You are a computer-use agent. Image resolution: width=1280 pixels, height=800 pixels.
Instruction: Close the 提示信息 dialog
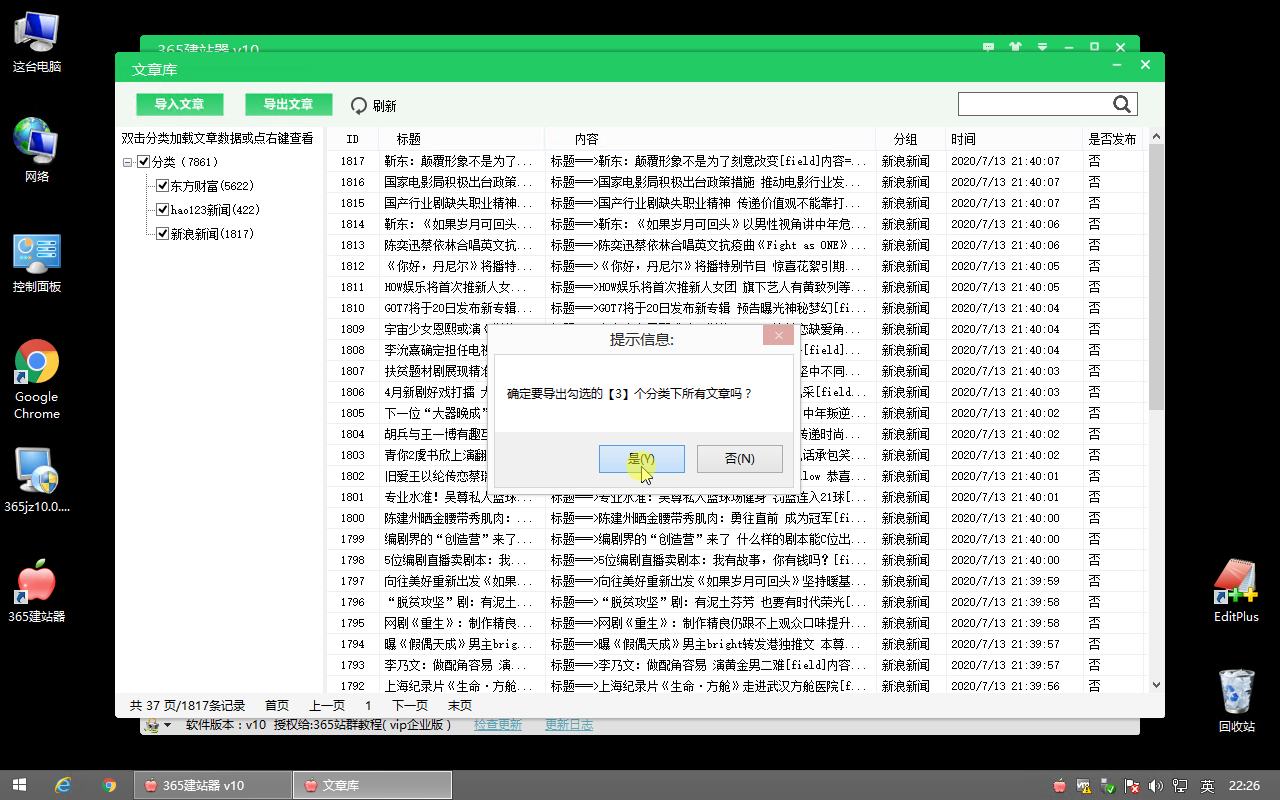(x=777, y=336)
